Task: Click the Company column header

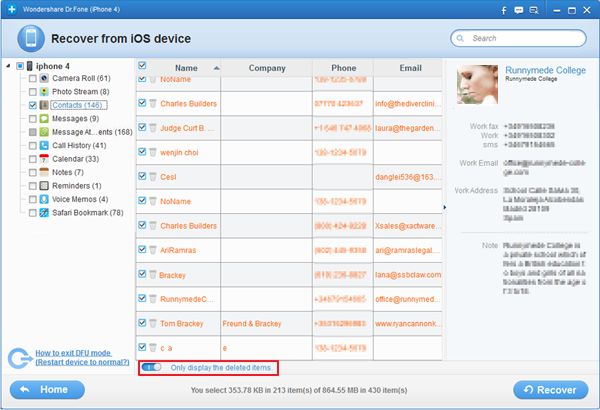Action: [x=267, y=68]
